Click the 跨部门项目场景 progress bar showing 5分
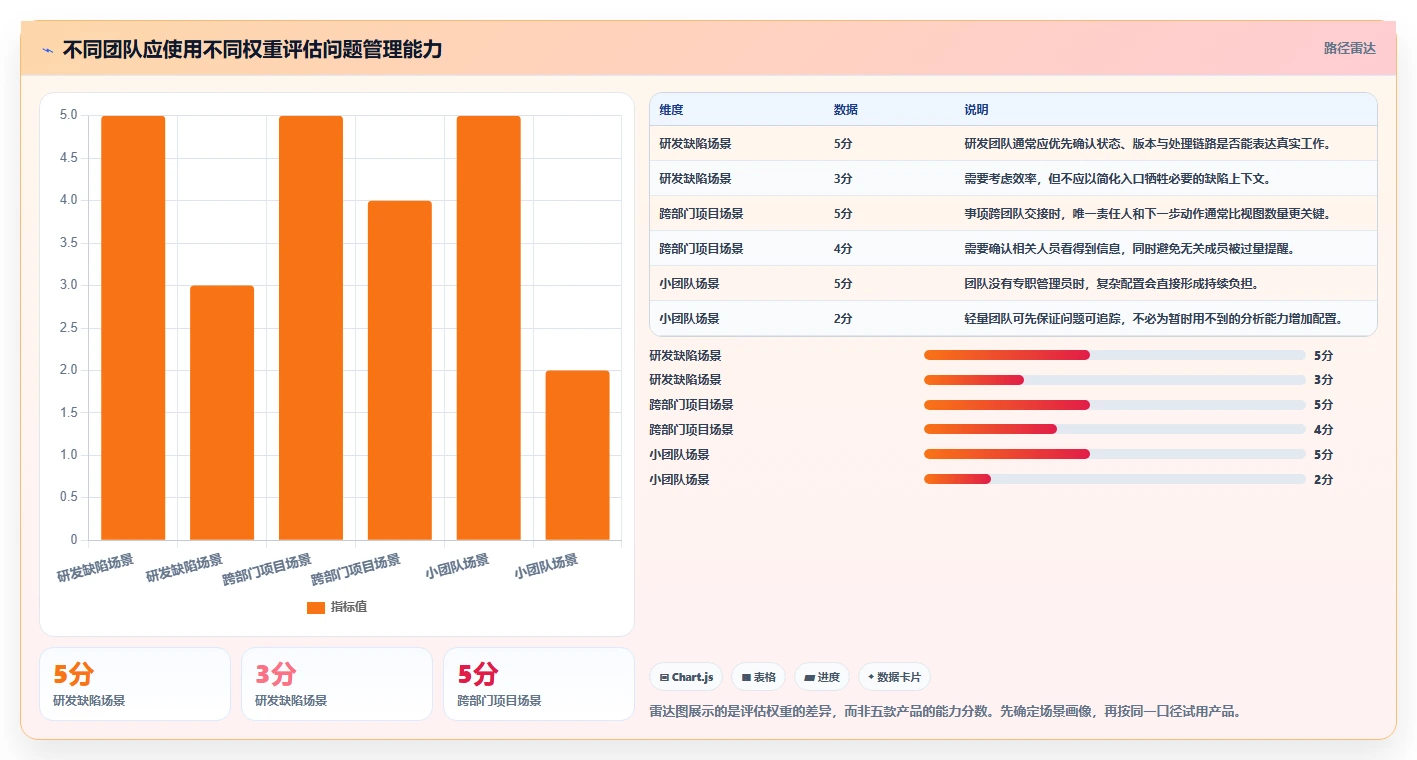This screenshot has height=760, width=1417. point(1115,405)
